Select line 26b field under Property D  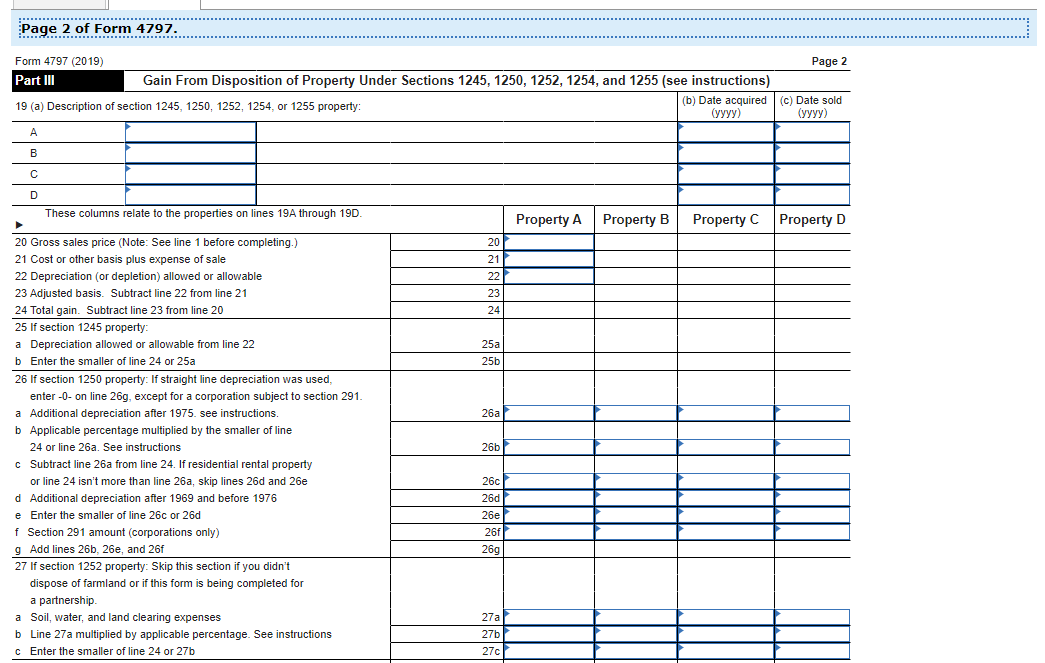pos(812,447)
